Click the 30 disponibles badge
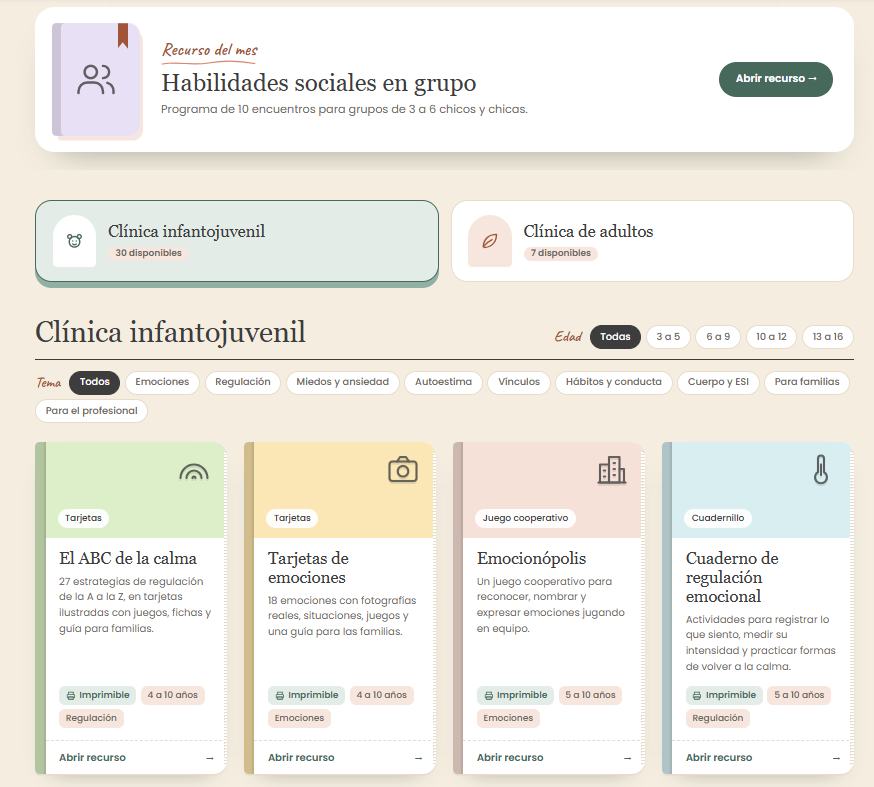The image size is (874, 787). (x=148, y=253)
